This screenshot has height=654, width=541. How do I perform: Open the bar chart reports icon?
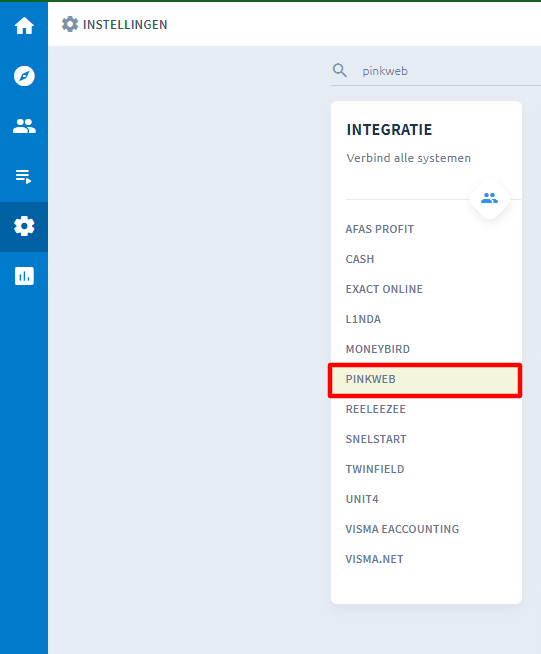point(24,276)
